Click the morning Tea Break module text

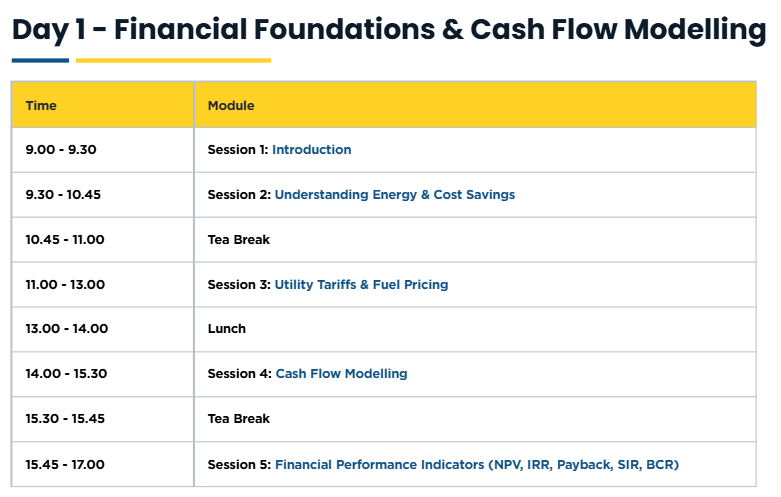pos(239,240)
